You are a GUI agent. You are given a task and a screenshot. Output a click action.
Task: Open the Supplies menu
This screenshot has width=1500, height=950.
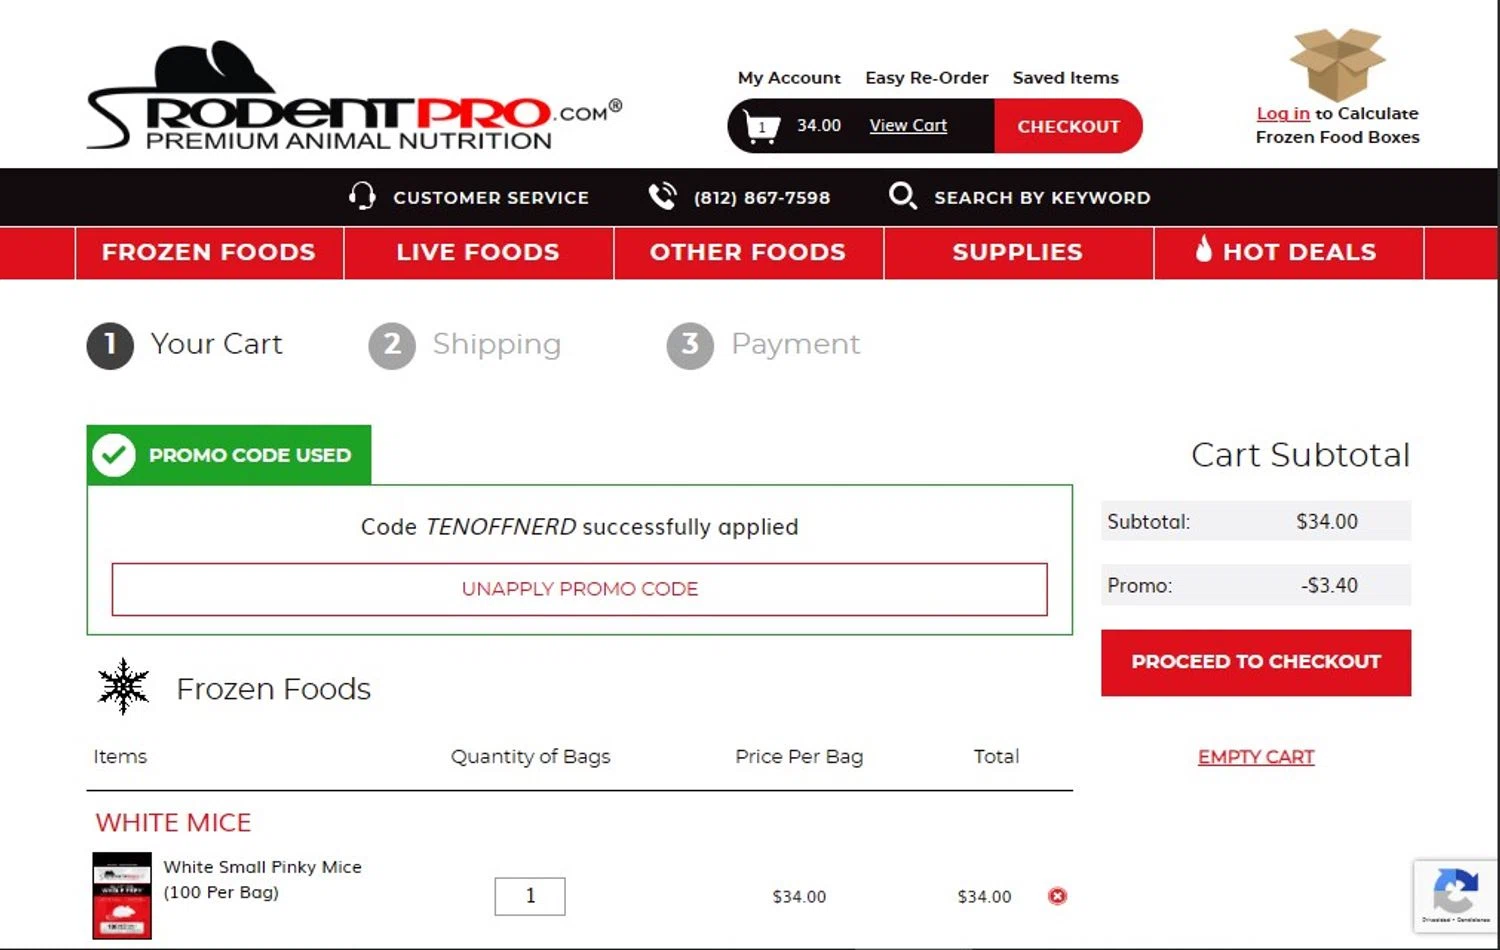pyautogui.click(x=1018, y=252)
